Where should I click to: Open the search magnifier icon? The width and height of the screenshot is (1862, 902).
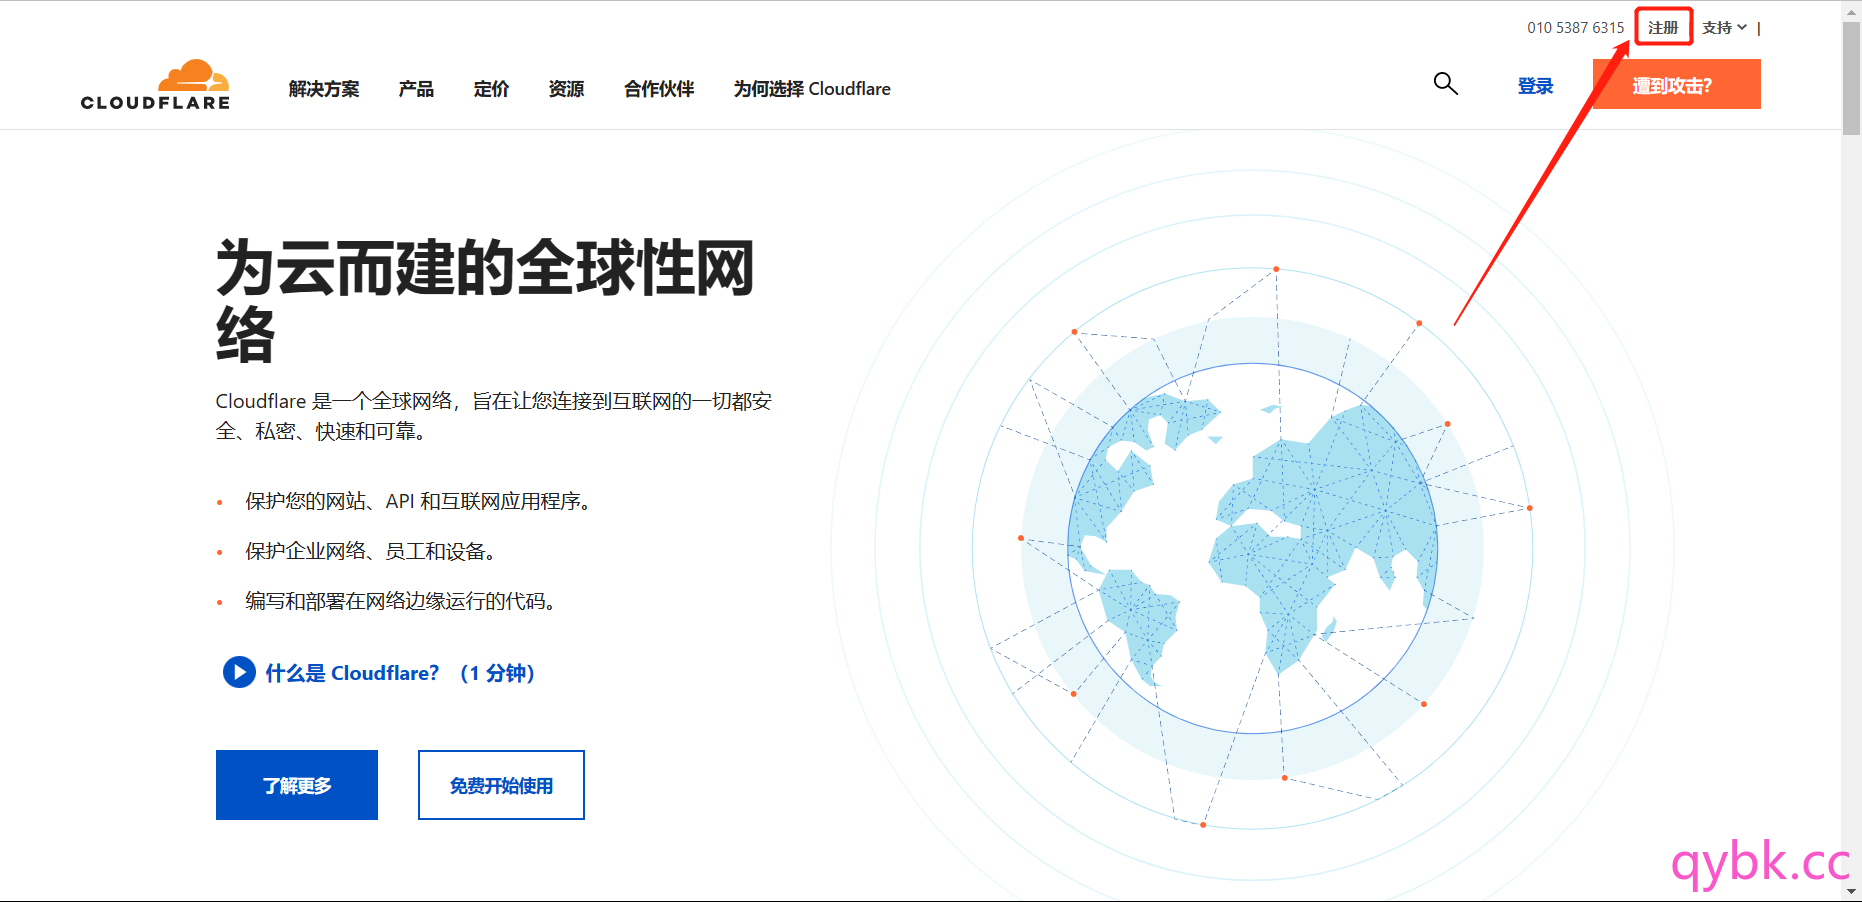pyautogui.click(x=1445, y=84)
